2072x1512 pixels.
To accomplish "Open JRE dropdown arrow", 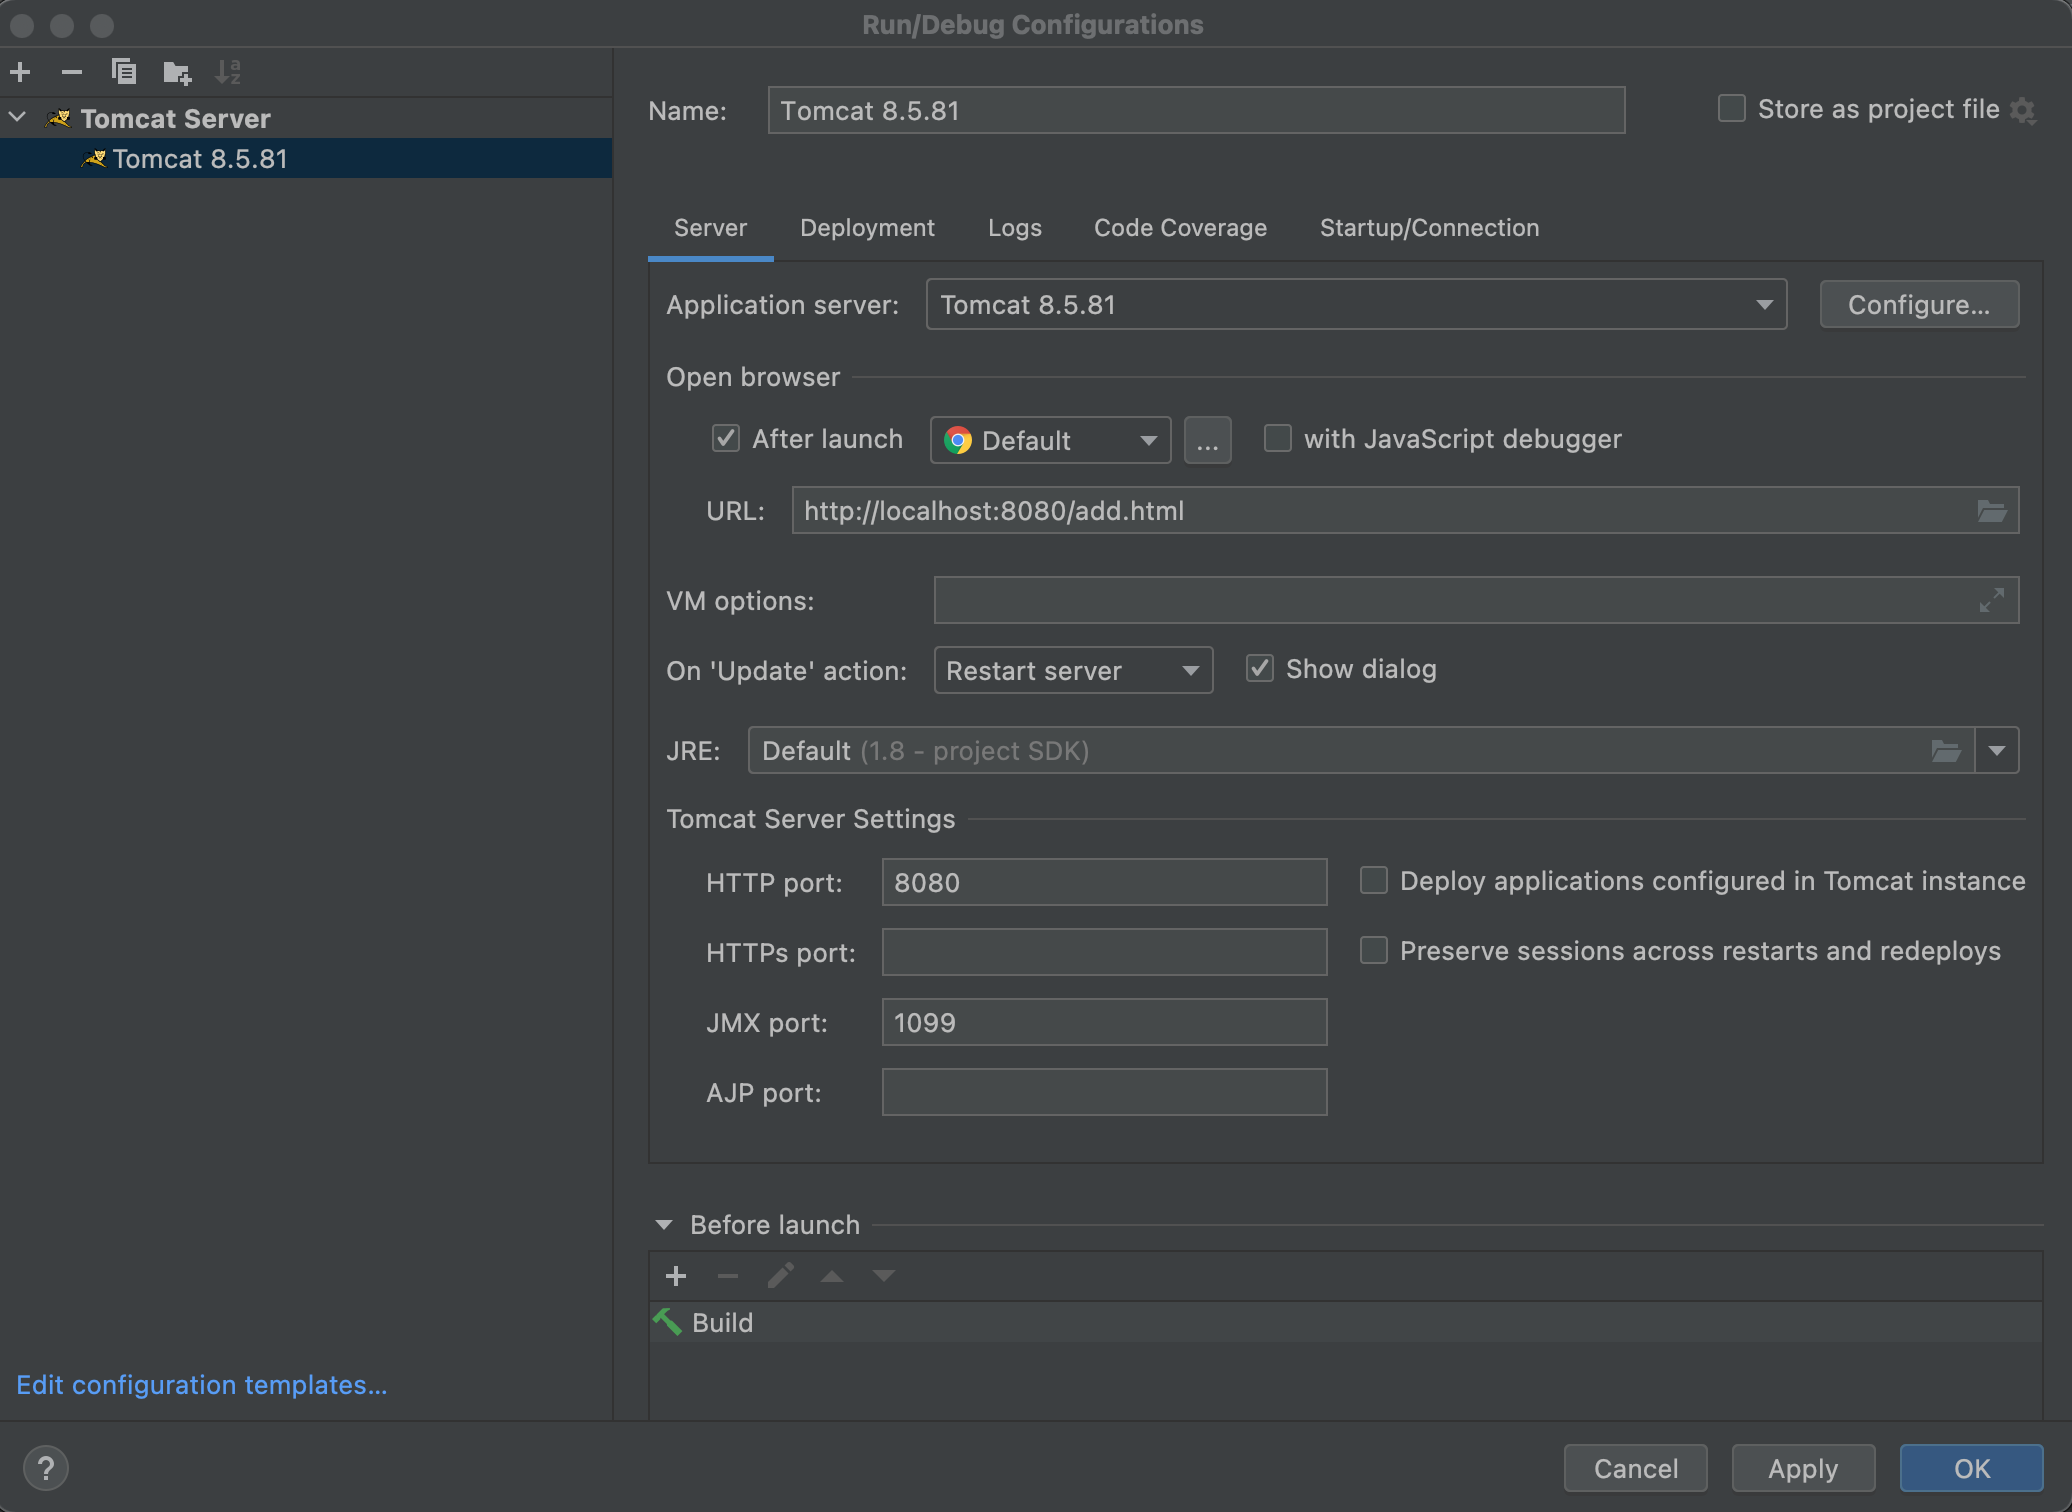I will pos(1997,751).
